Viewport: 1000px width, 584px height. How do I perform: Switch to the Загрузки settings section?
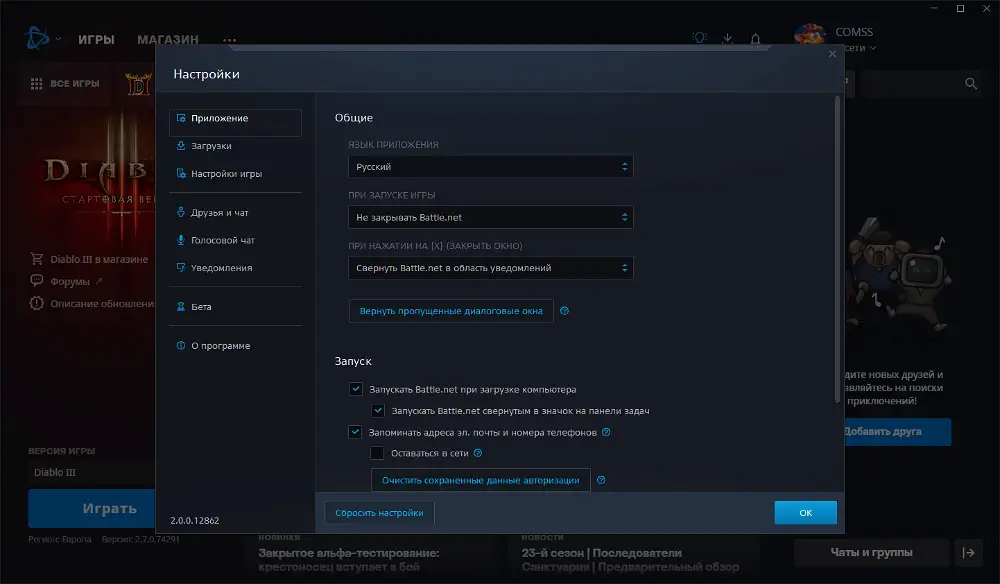click(x=213, y=148)
